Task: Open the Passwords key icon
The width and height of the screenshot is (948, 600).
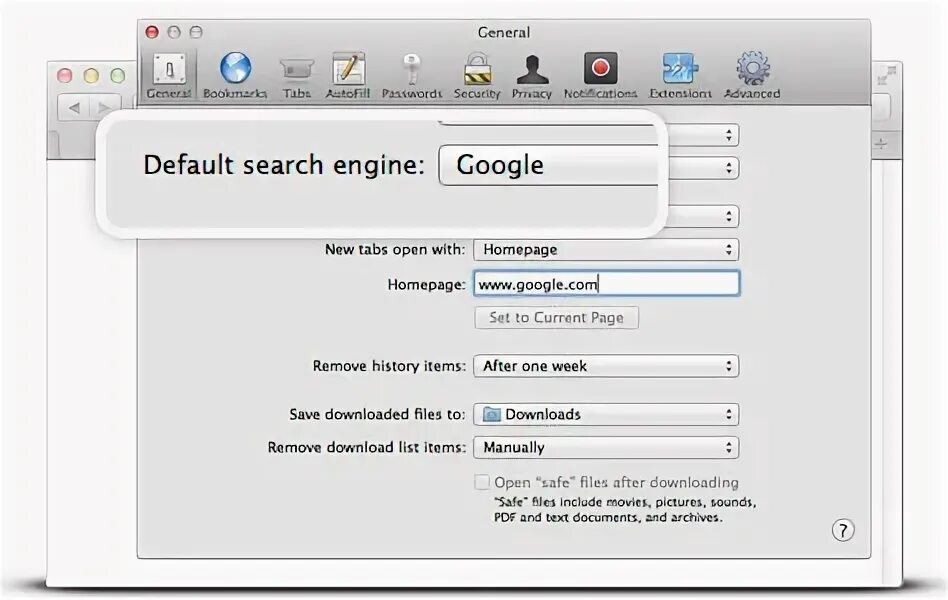Action: coord(411,68)
